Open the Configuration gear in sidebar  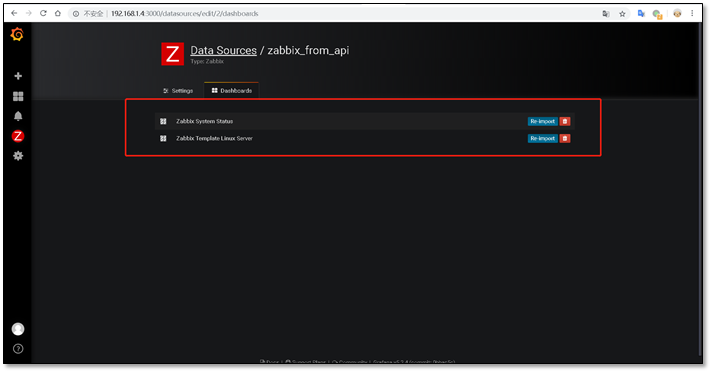click(x=18, y=156)
